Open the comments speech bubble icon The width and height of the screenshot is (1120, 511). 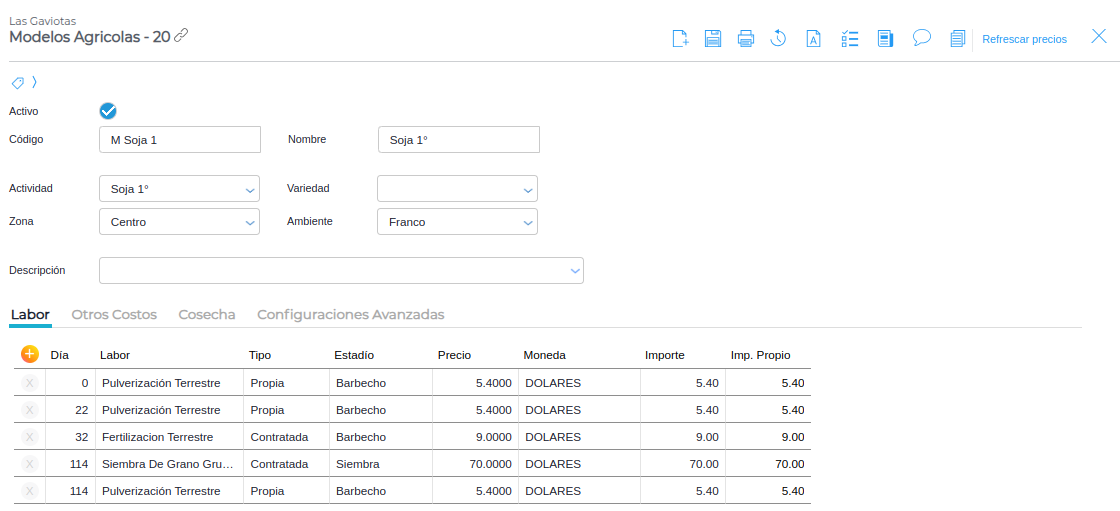click(922, 39)
